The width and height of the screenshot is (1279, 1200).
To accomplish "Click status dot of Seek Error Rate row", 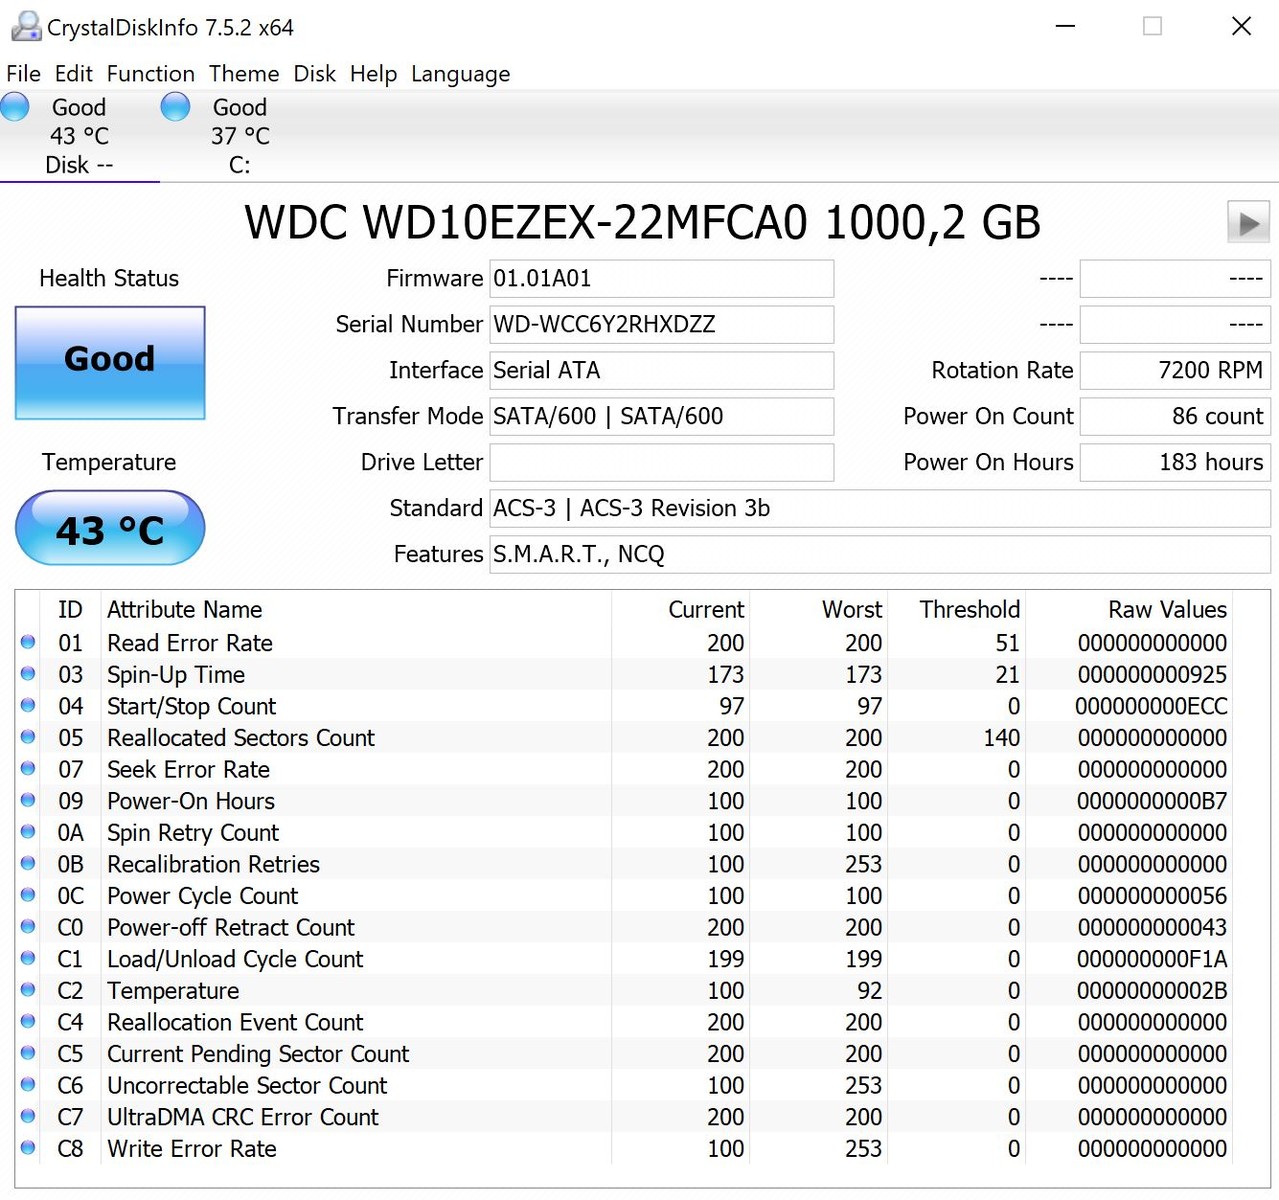I will click(28, 769).
